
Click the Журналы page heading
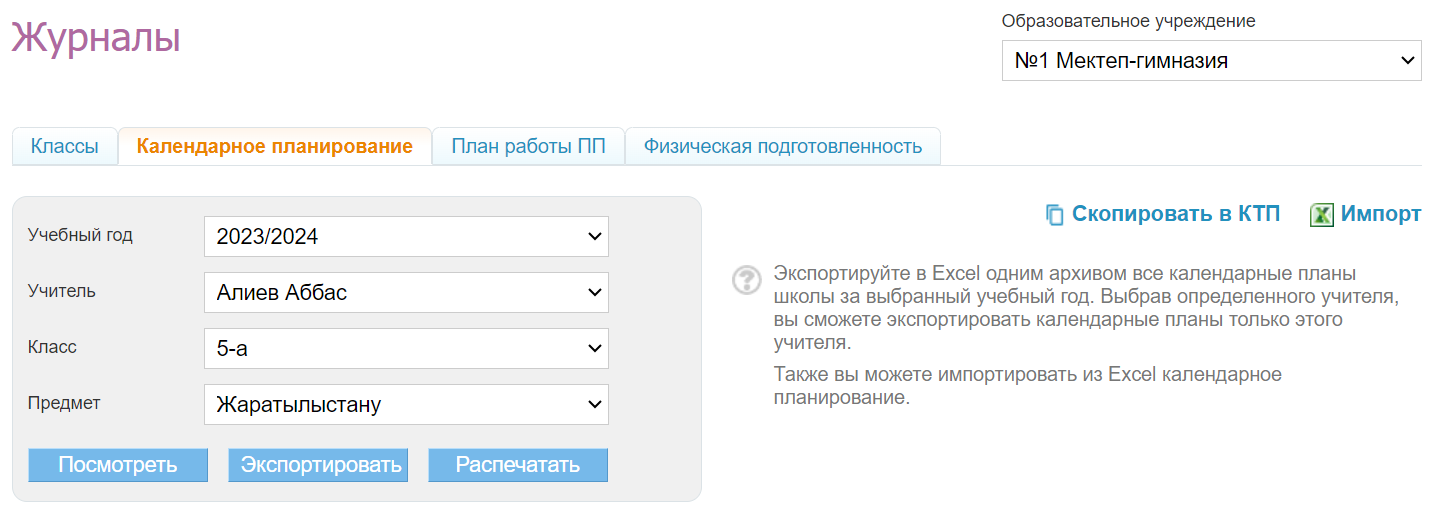click(96, 39)
